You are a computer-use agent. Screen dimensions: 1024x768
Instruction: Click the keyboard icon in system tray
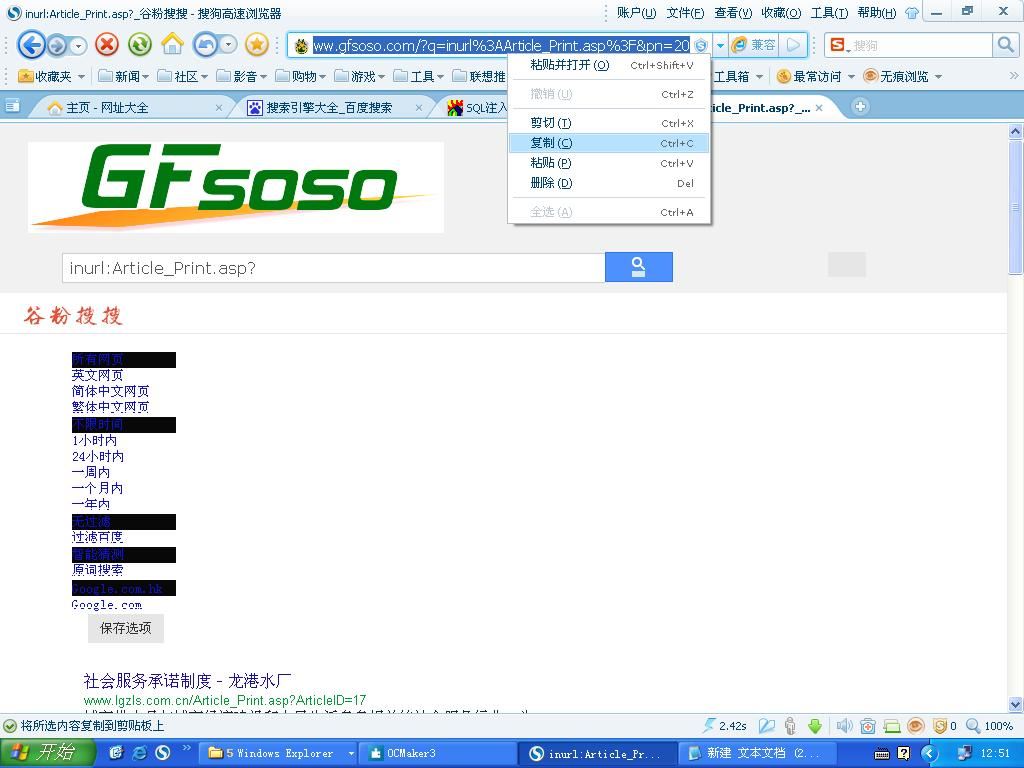coord(882,754)
